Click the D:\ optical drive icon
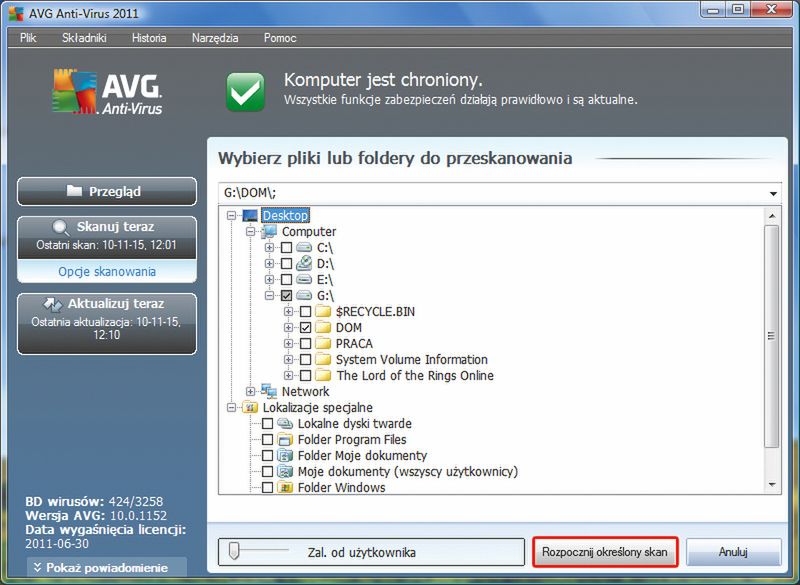Screen dimensions: 800x585 [304, 263]
